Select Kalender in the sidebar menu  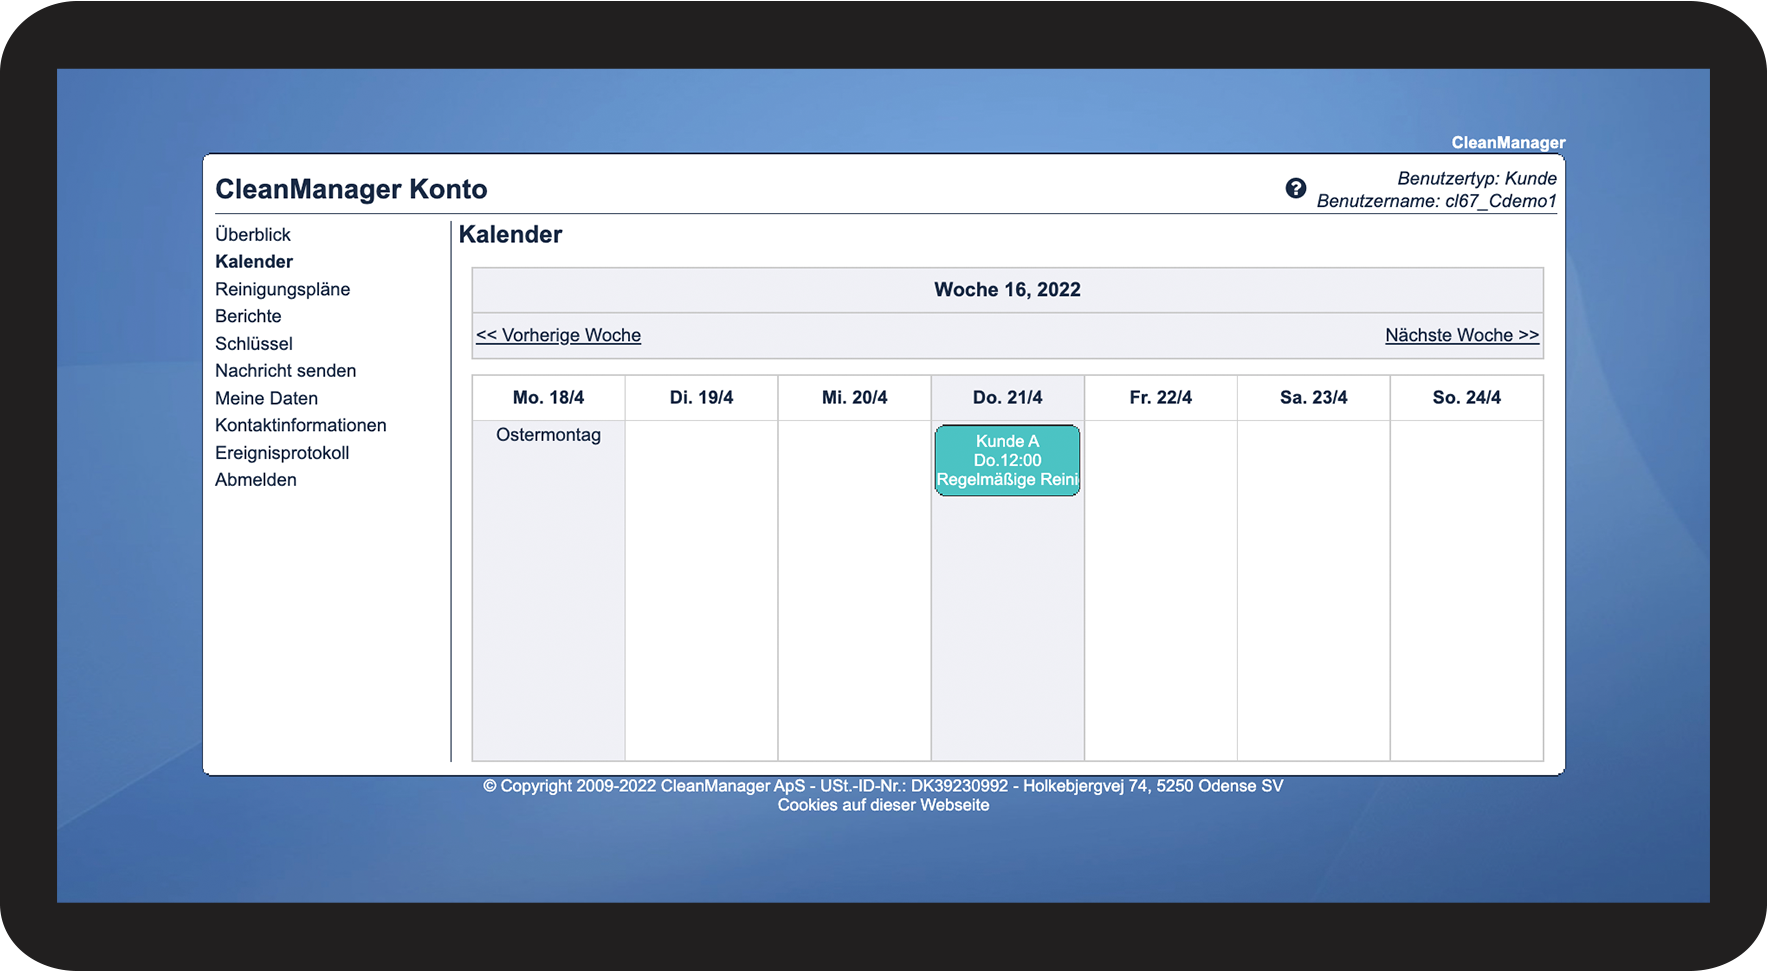click(254, 261)
